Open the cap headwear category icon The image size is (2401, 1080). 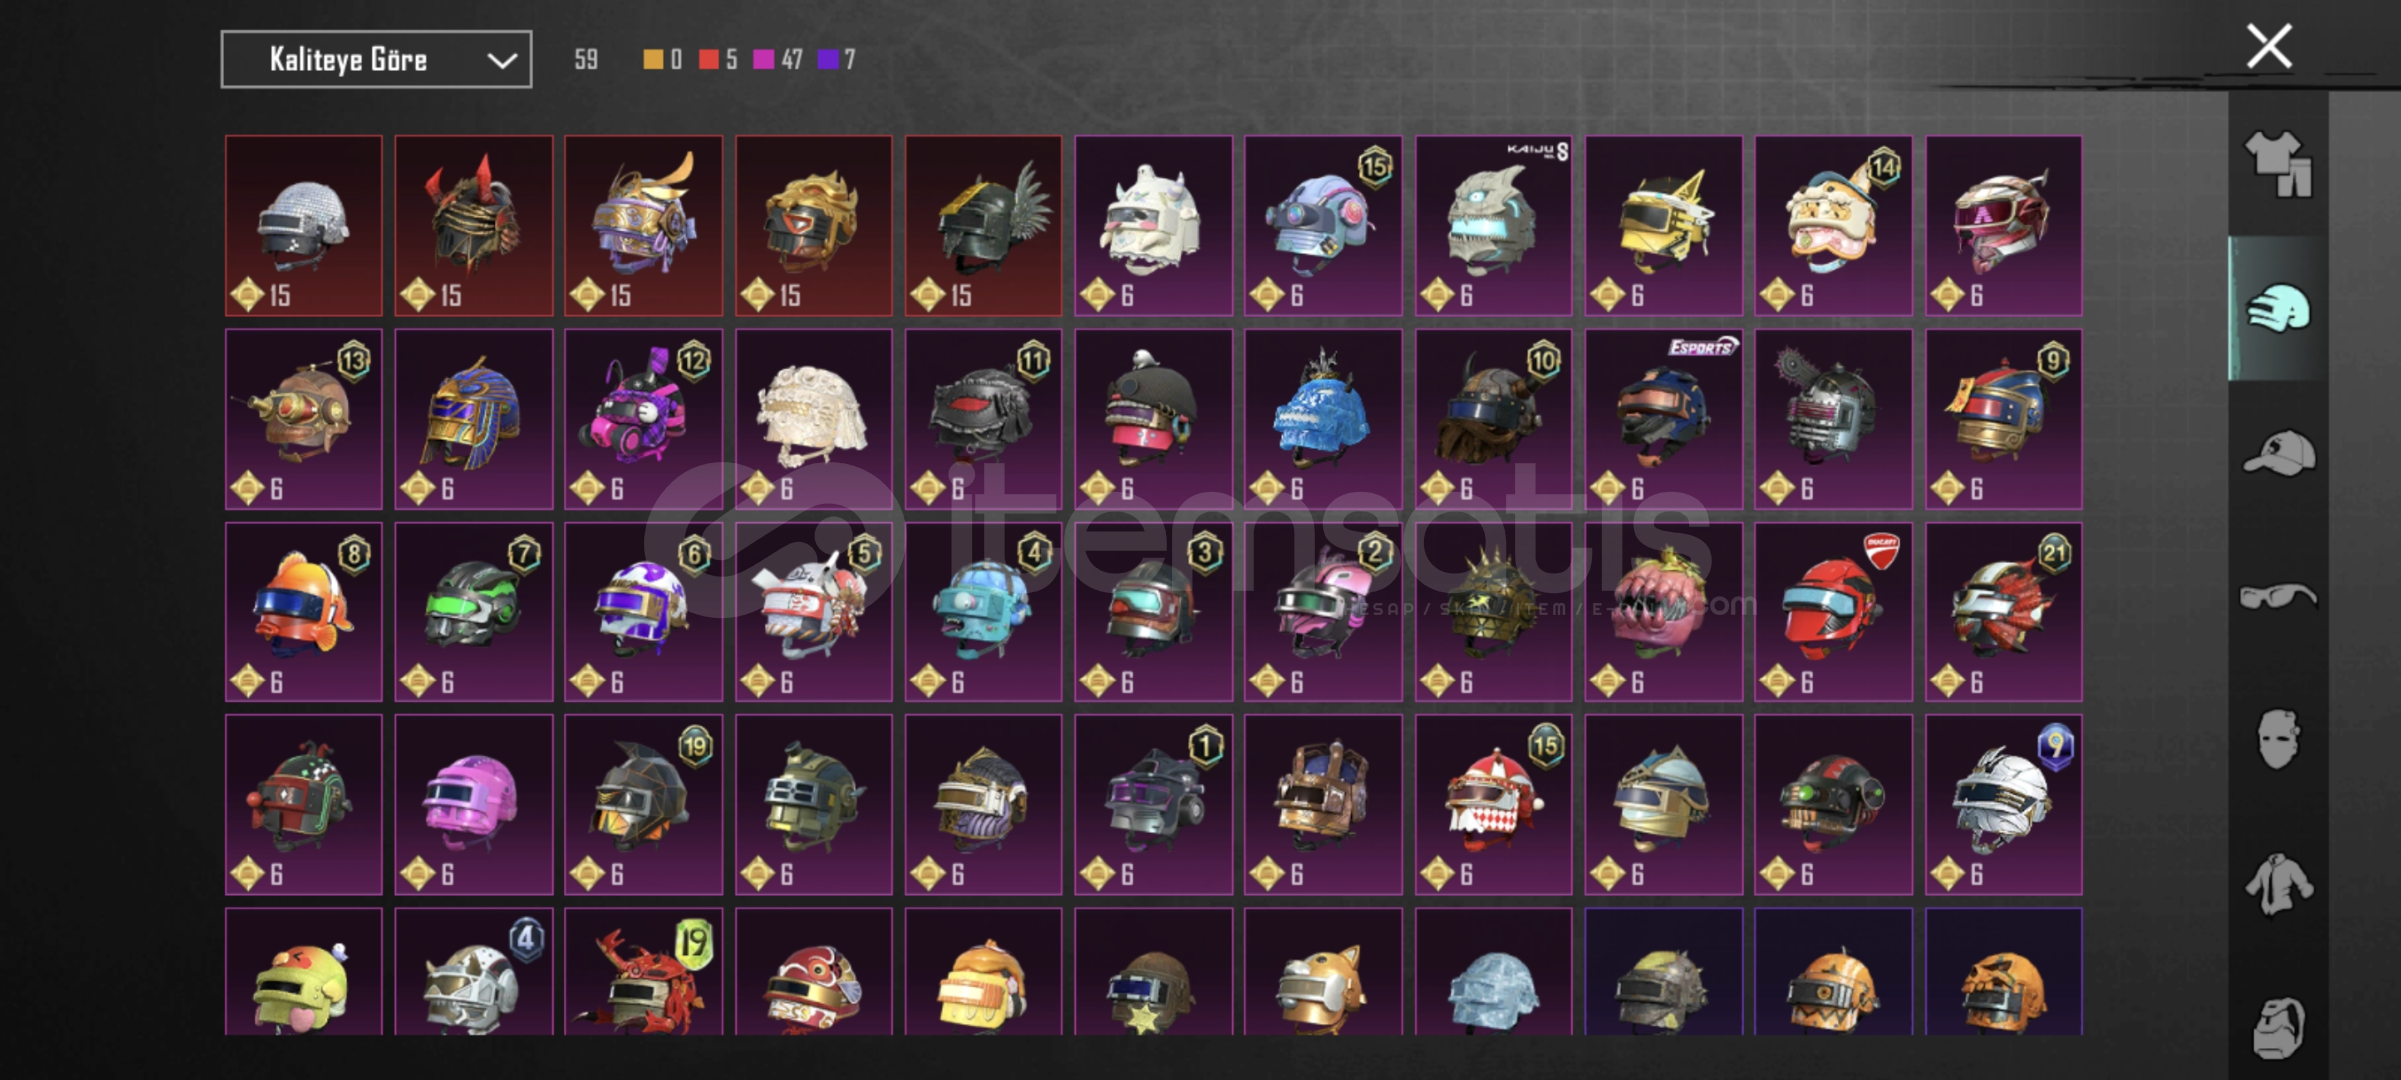2279,453
